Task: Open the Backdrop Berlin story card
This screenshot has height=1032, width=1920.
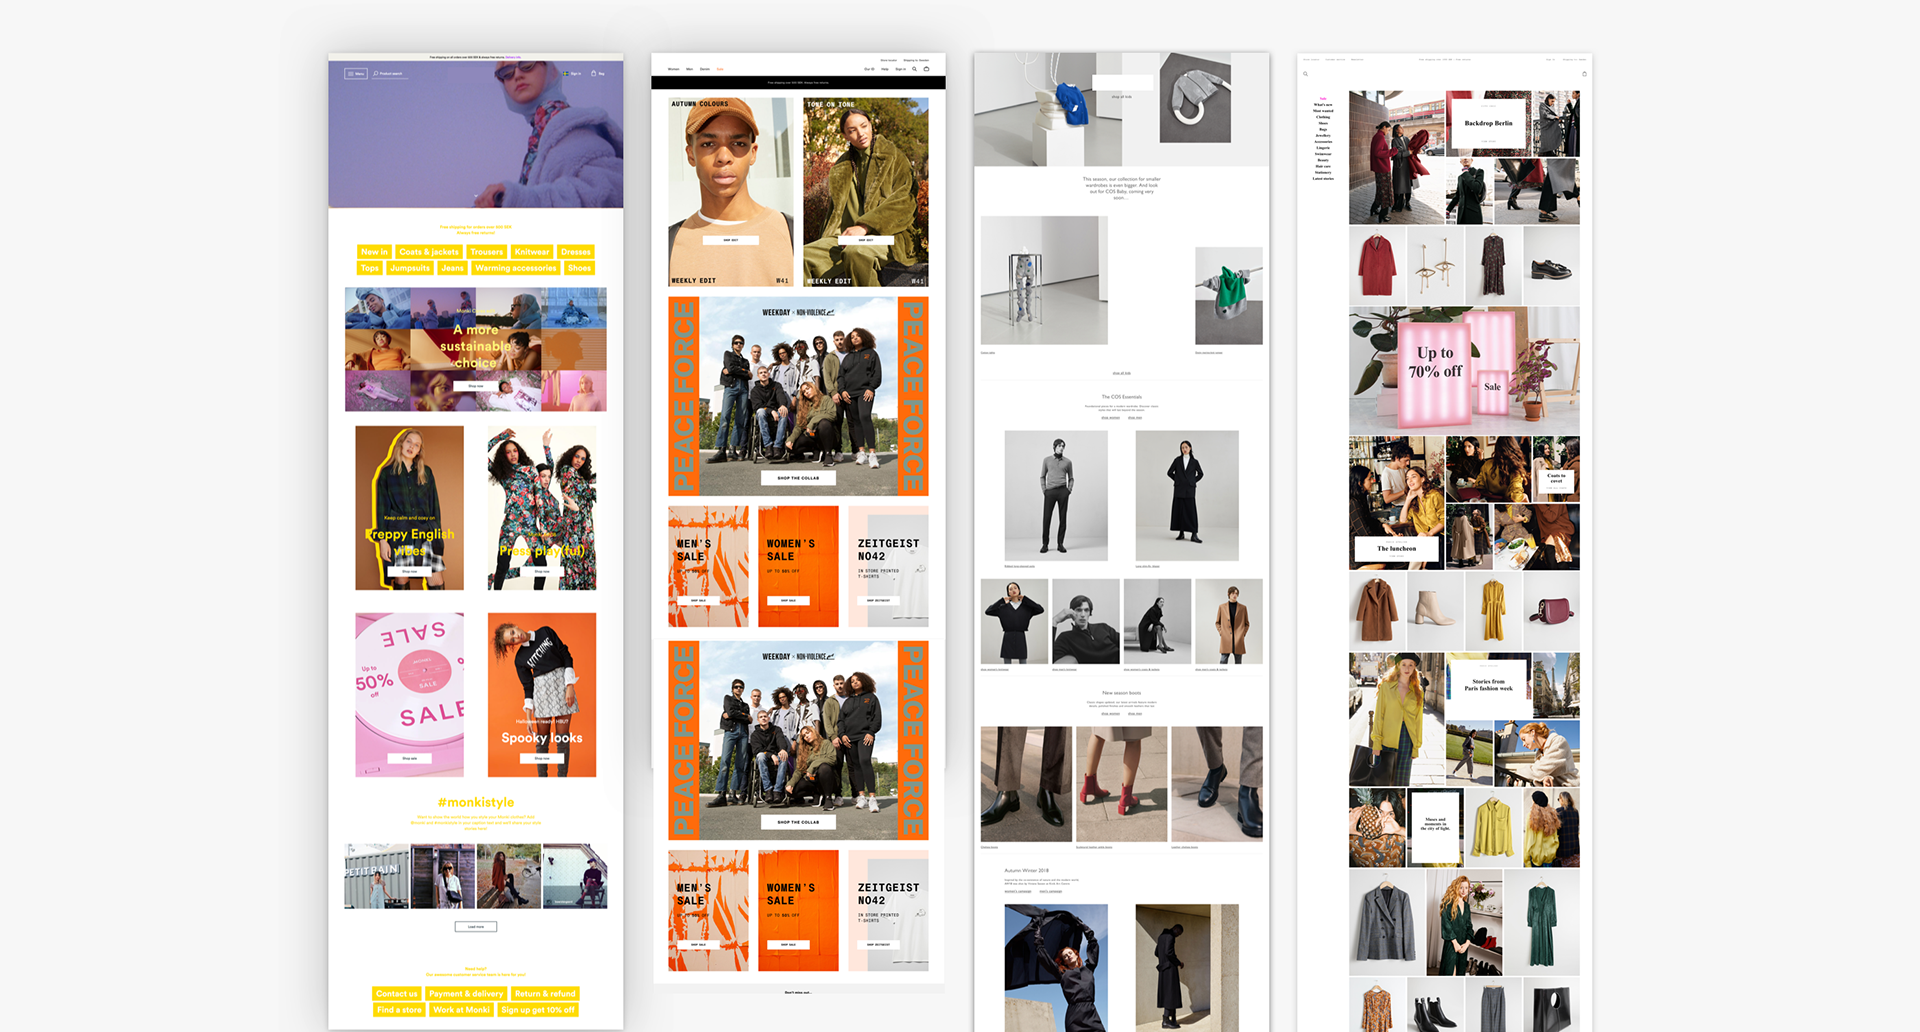Action: (x=1489, y=124)
